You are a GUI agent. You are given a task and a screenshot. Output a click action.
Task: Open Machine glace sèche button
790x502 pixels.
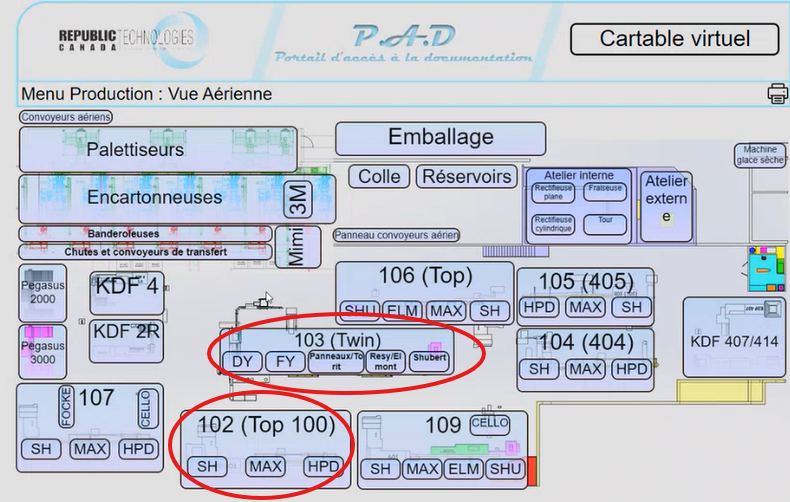pos(760,155)
